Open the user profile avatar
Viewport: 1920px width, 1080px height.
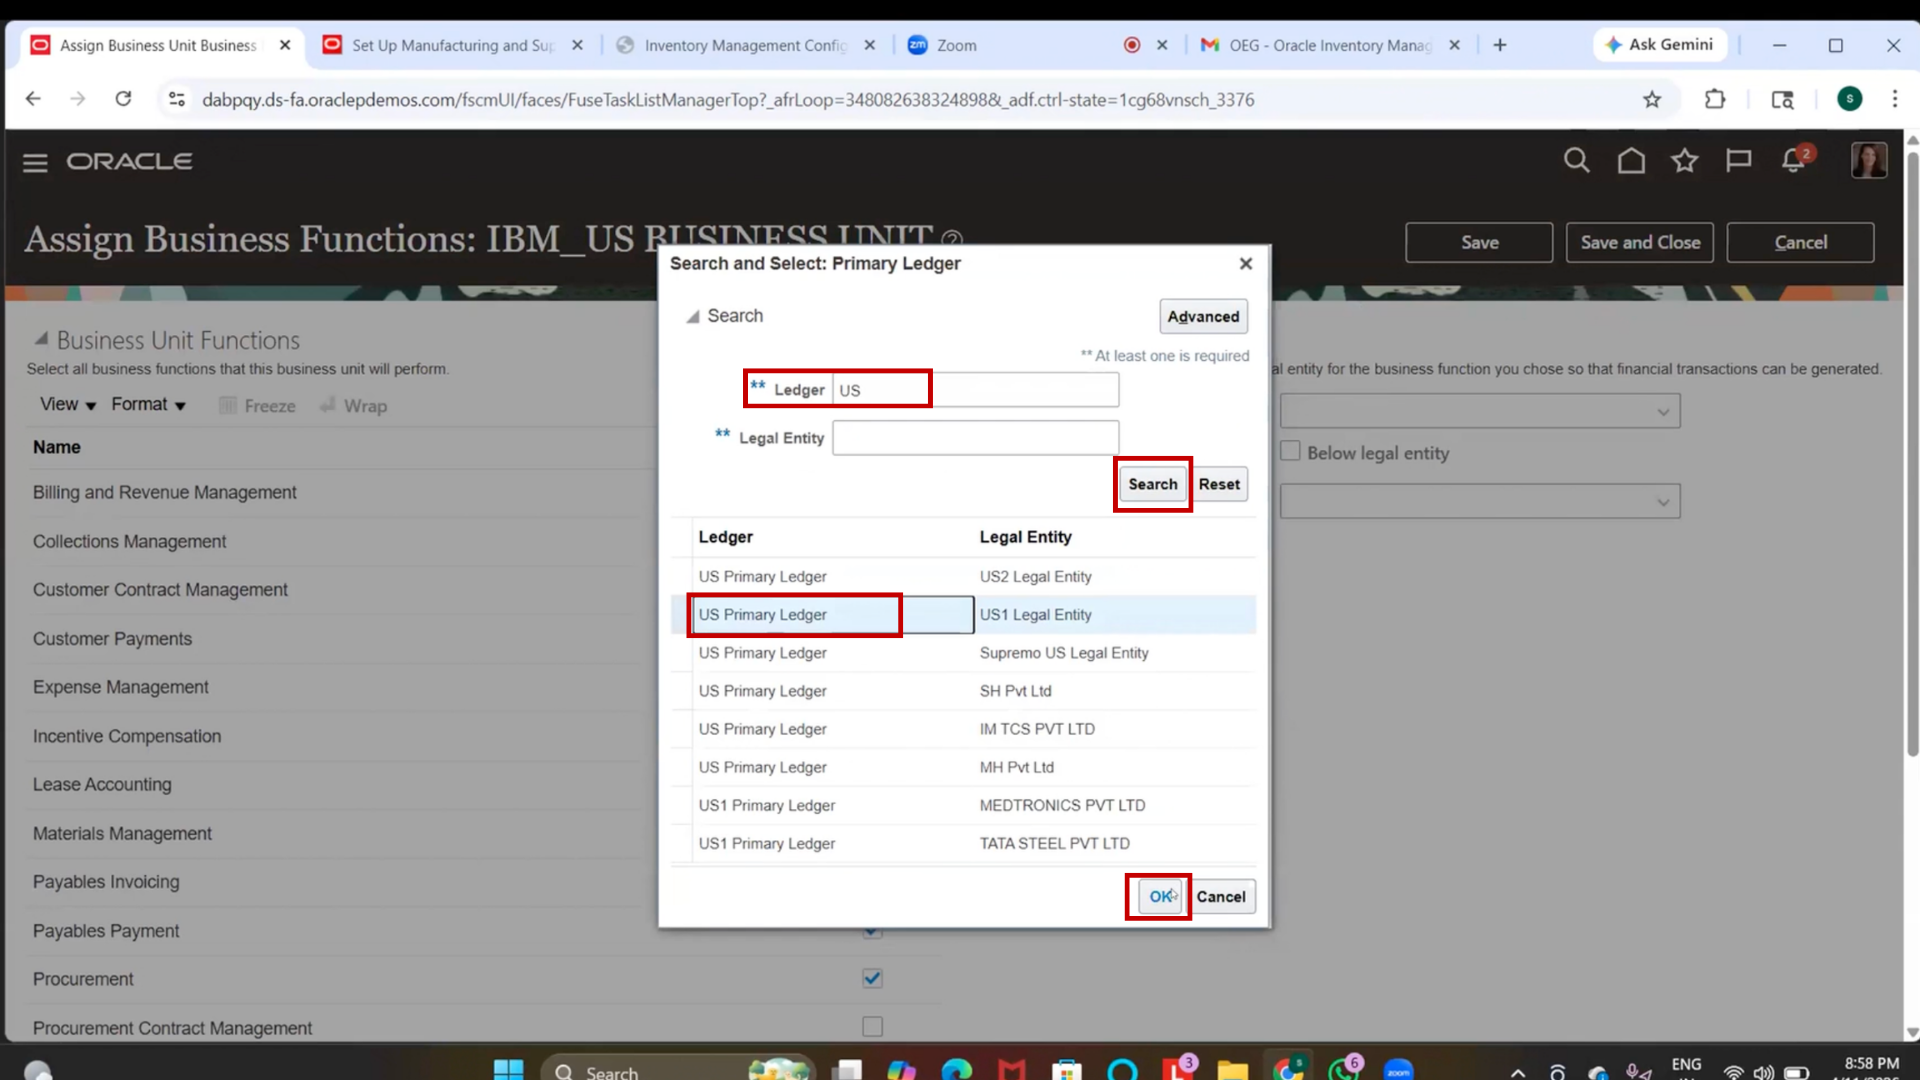point(1868,160)
